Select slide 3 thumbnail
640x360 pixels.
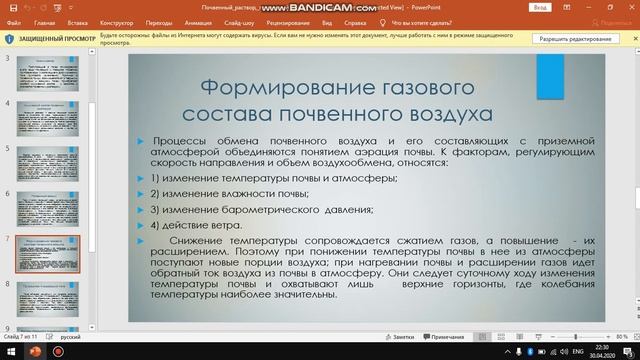48,73
